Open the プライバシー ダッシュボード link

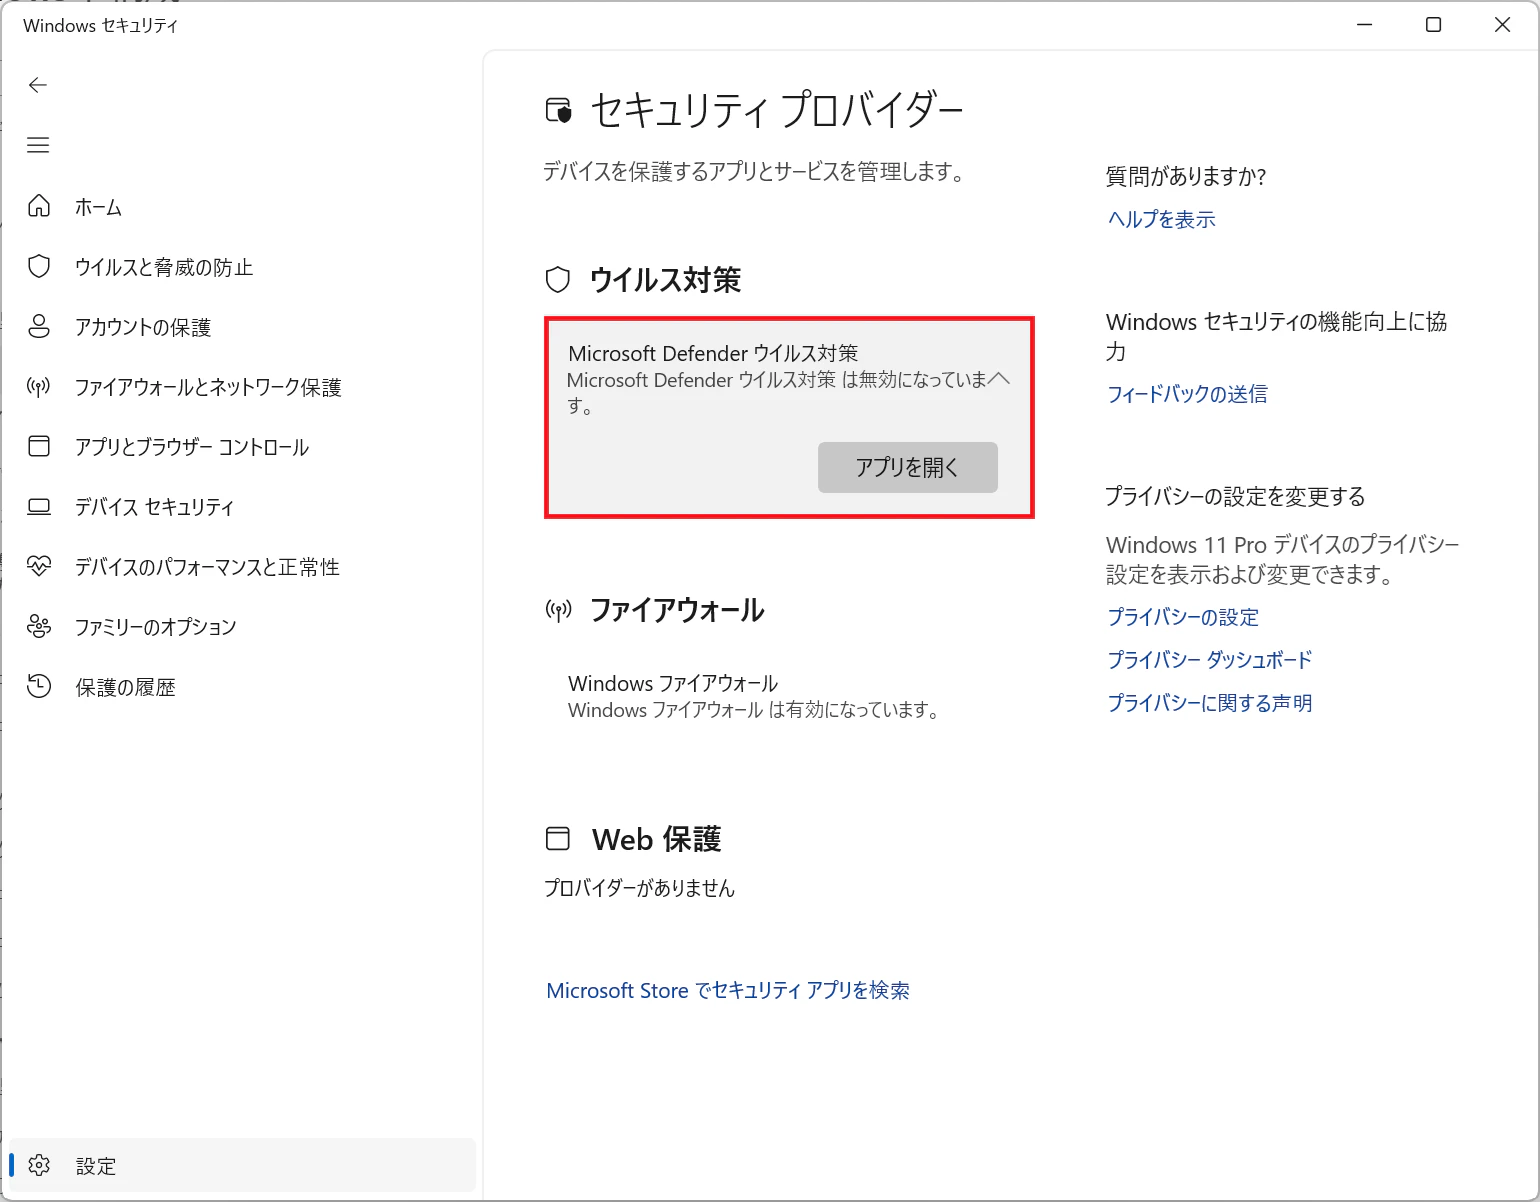[1209, 660]
